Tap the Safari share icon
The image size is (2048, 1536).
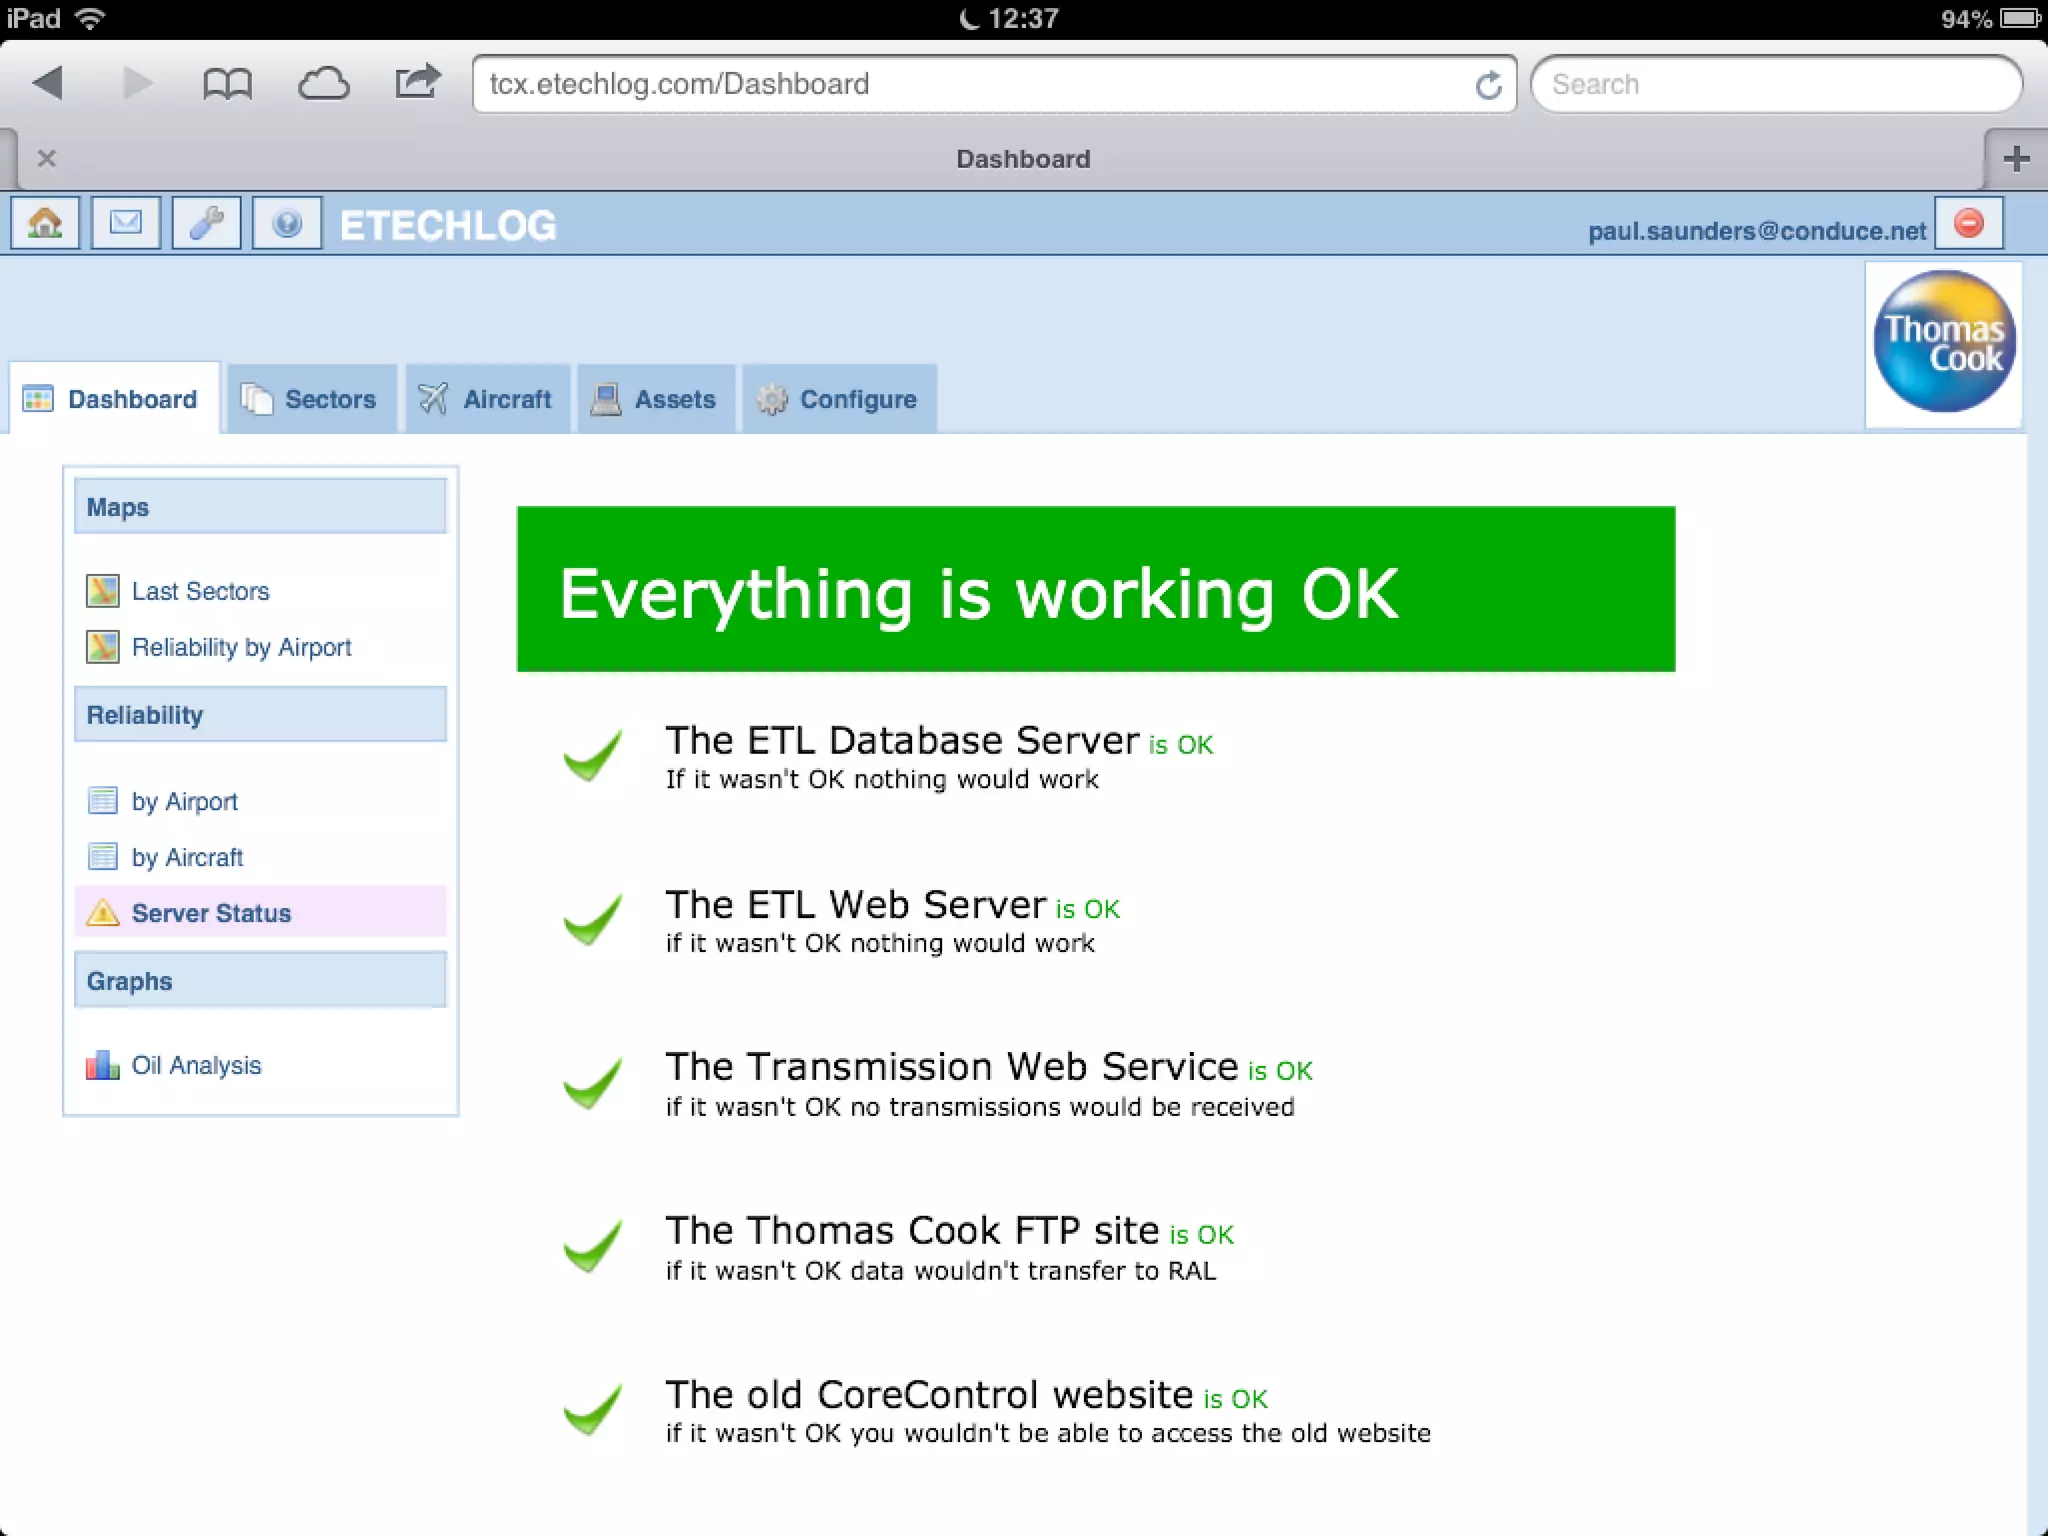coord(417,82)
